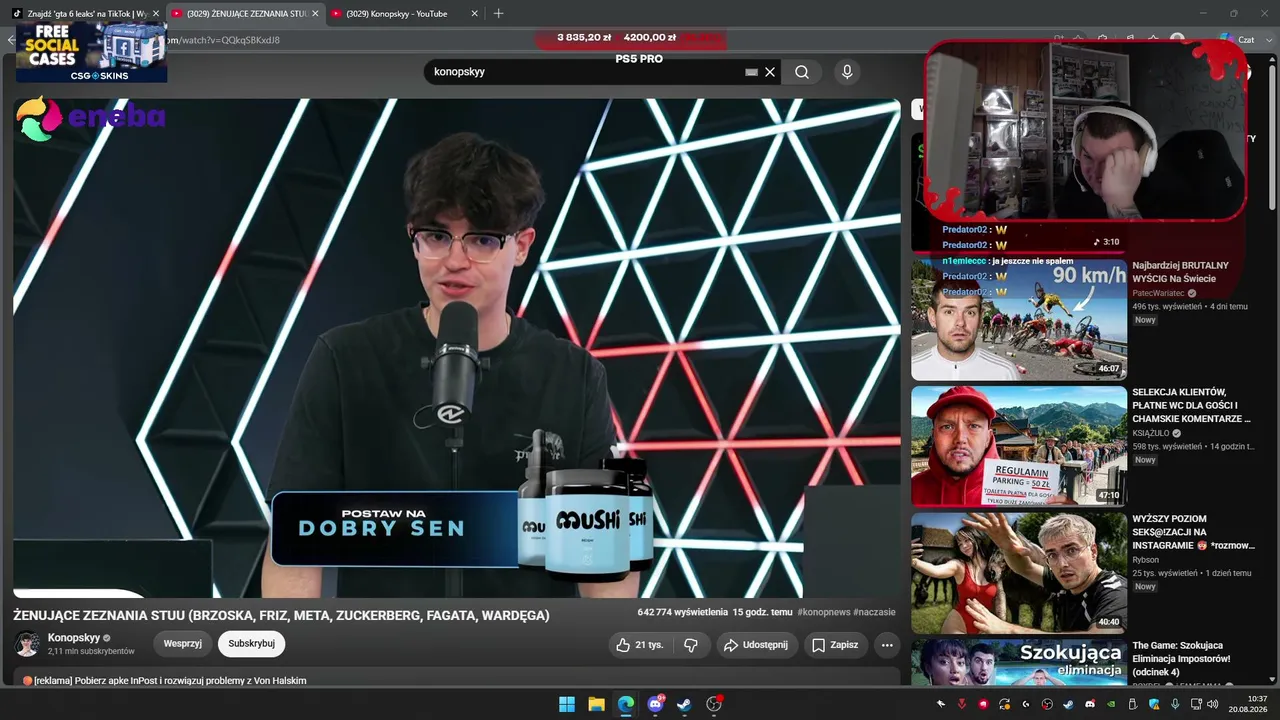The height and width of the screenshot is (720, 1280).
Task: Click the YouTube search magnifier button
Action: 802,72
